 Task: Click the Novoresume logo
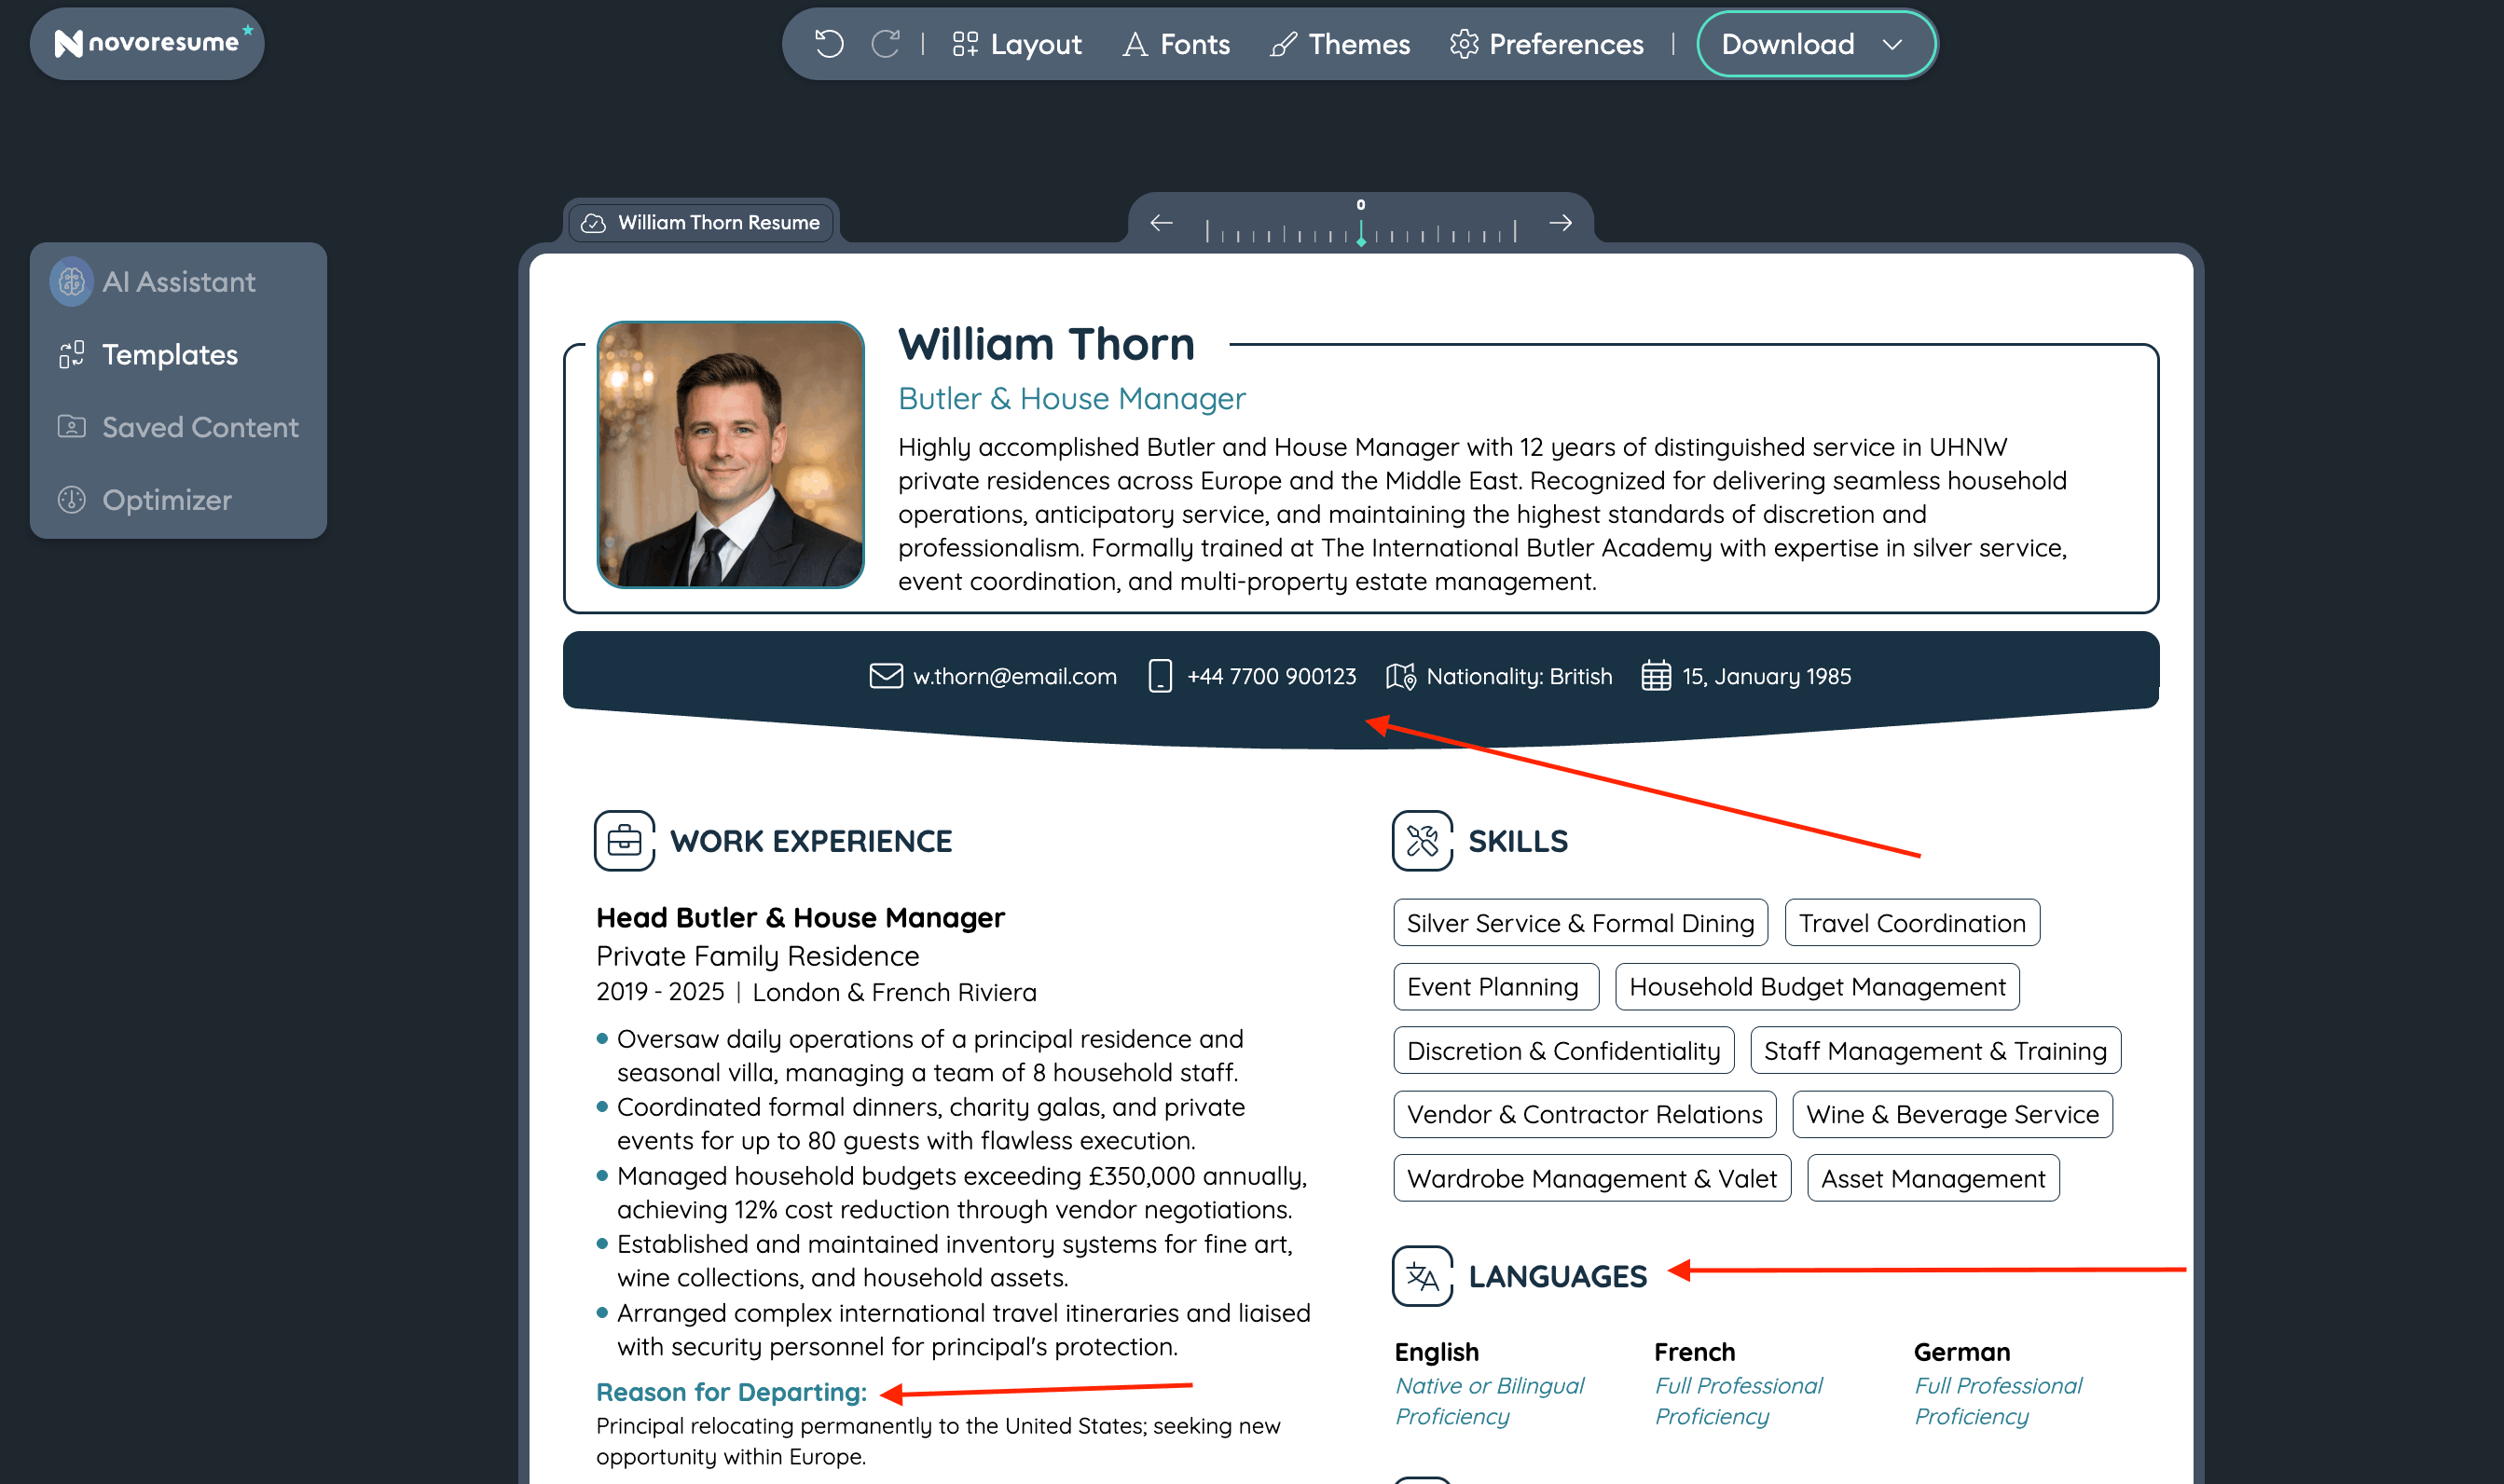click(x=147, y=43)
